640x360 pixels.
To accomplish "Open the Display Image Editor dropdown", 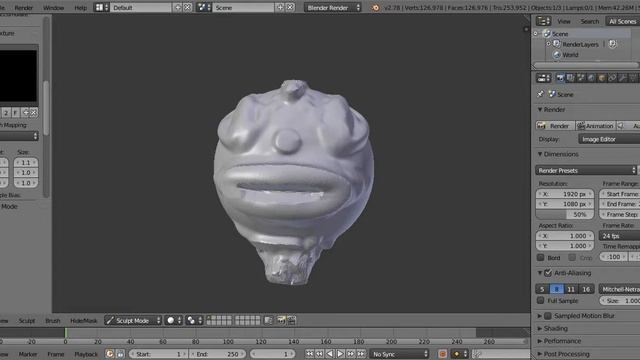I will [609, 139].
